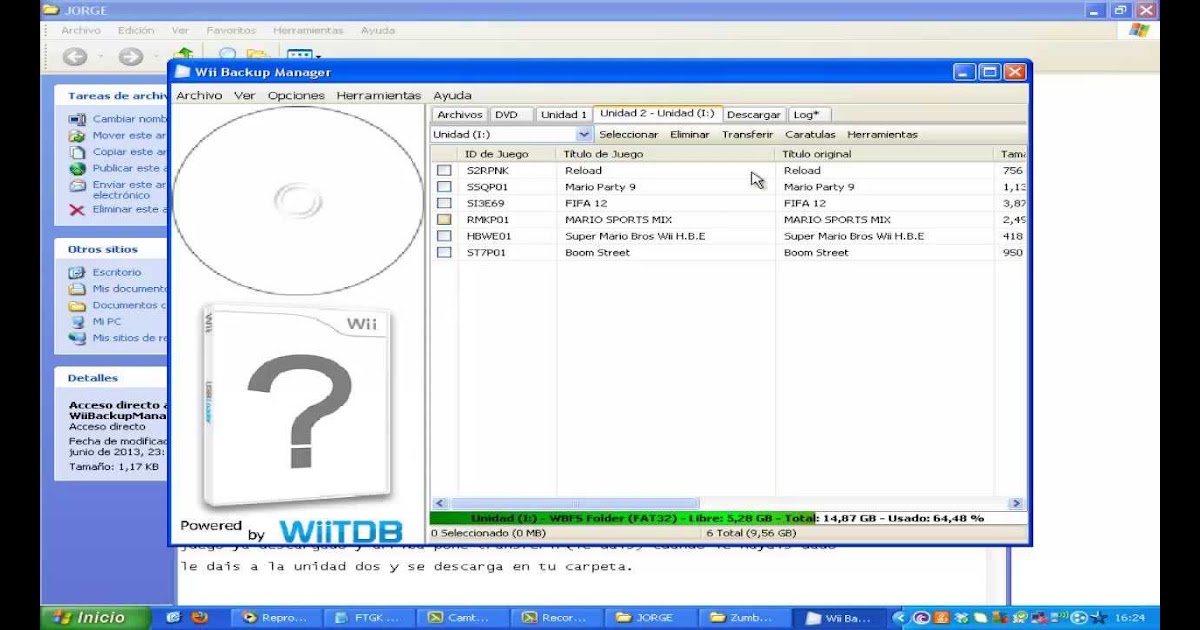This screenshot has width=1200, height=630.
Task: Open the Seleccionar dropdown menu
Action: coord(628,134)
